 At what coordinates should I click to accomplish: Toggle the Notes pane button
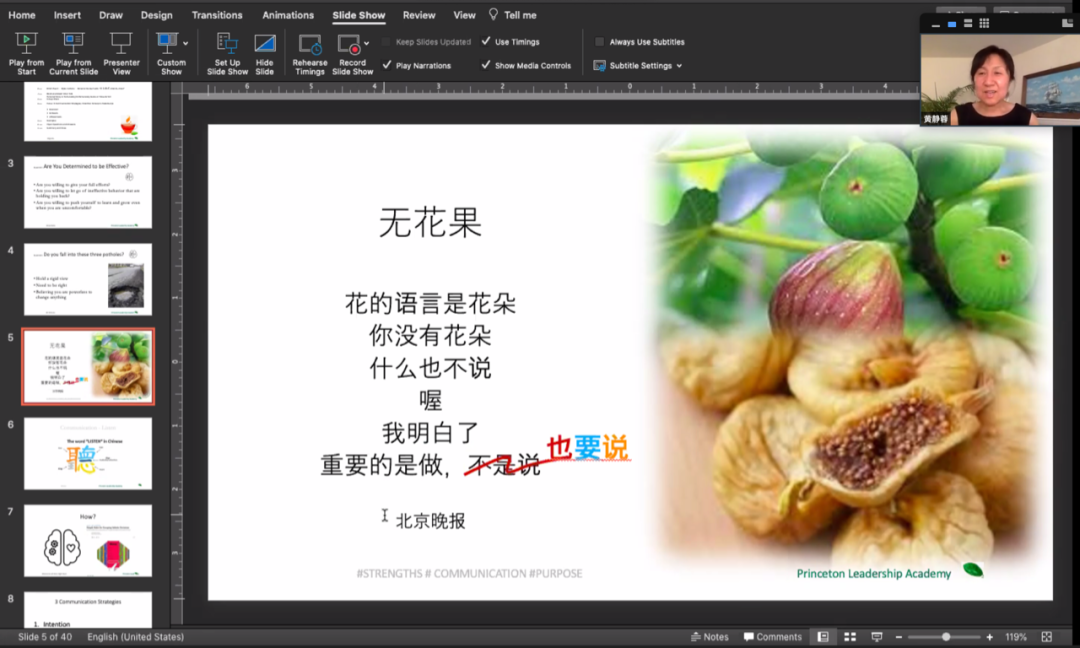click(x=709, y=637)
